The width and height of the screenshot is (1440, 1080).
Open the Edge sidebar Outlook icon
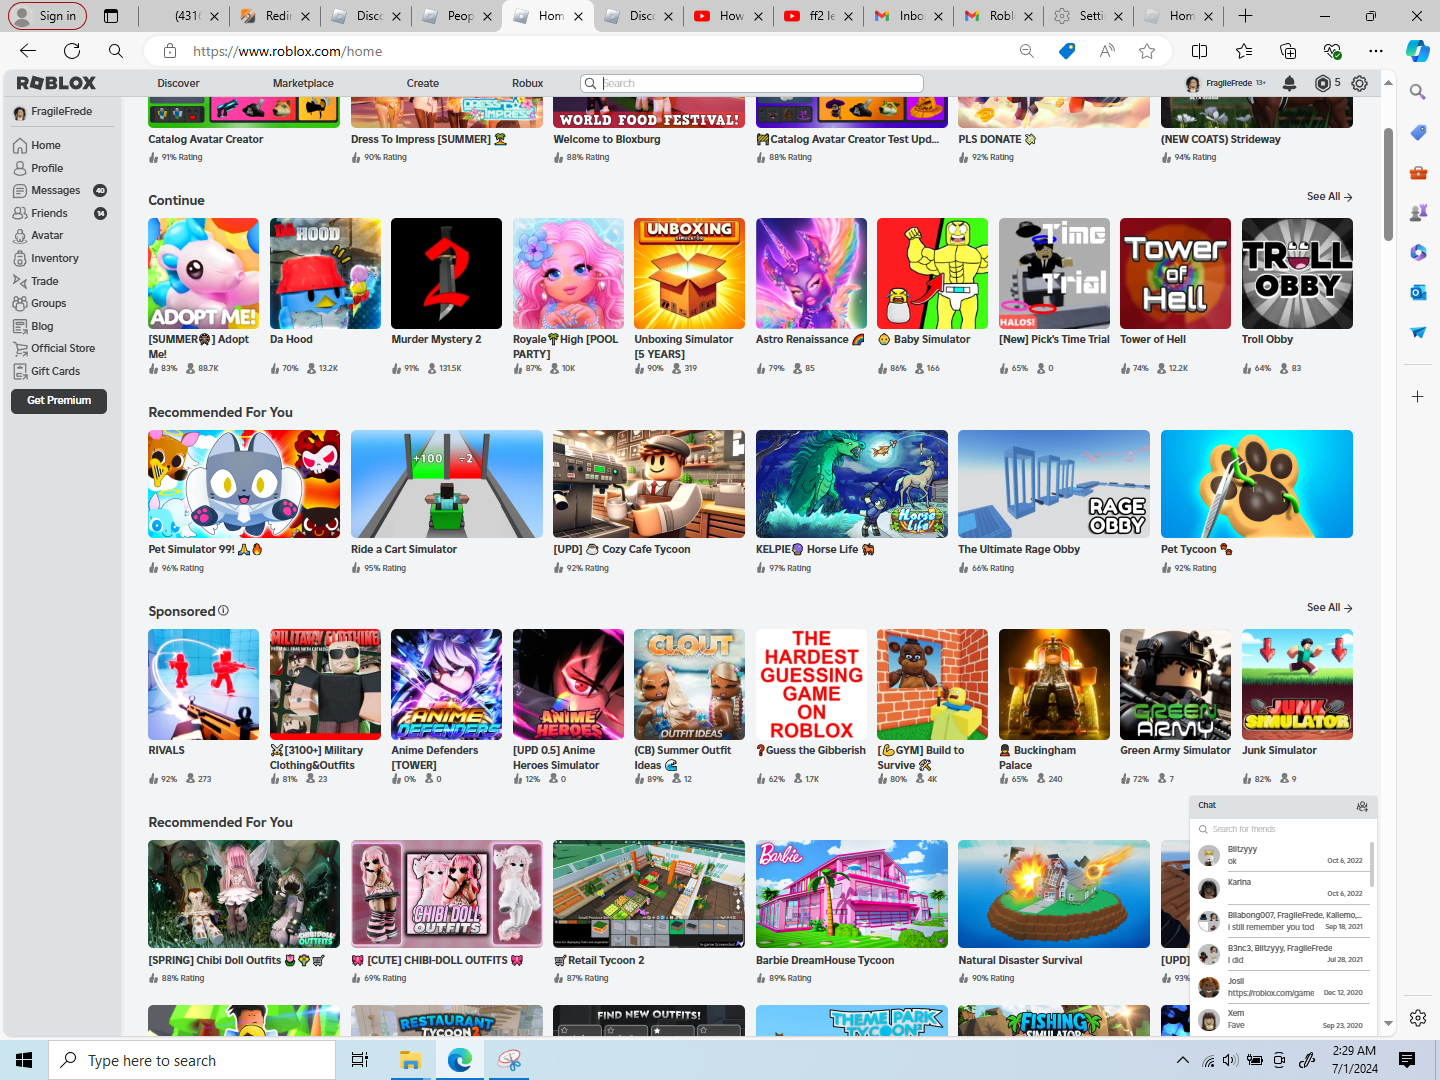click(x=1418, y=292)
